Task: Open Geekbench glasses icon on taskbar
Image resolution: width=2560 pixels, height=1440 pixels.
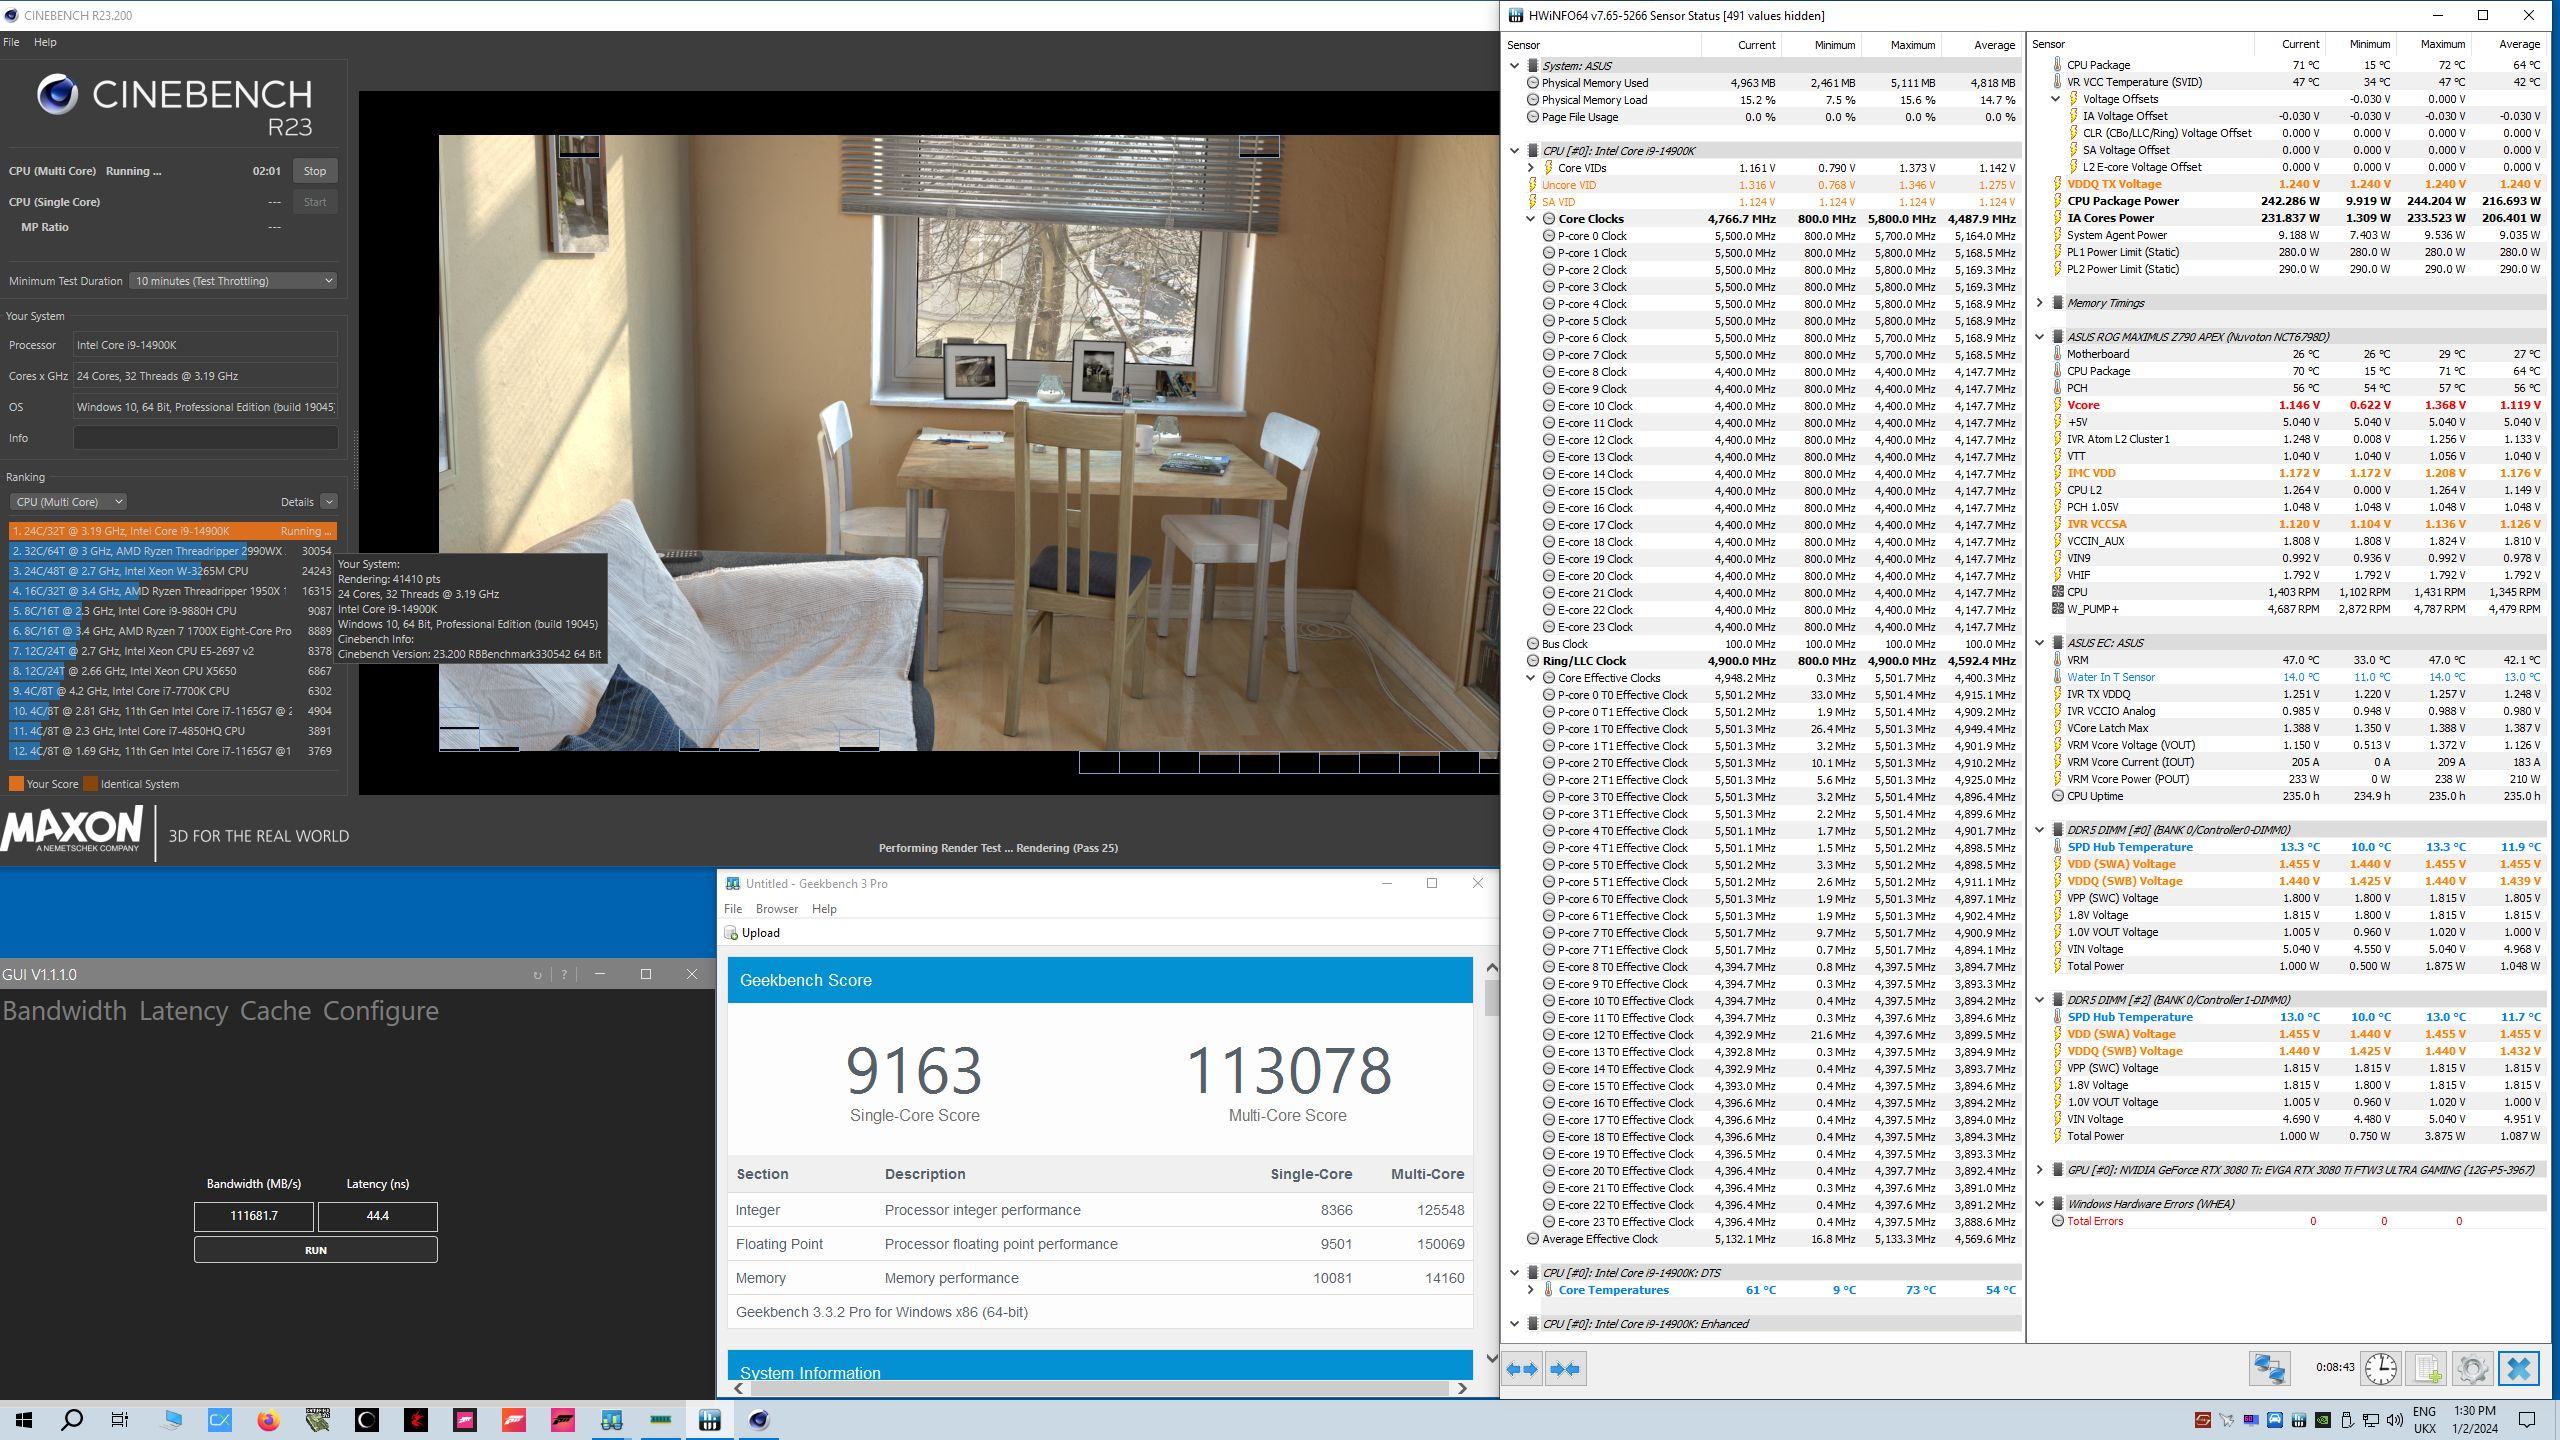Action: pyautogui.click(x=612, y=1420)
